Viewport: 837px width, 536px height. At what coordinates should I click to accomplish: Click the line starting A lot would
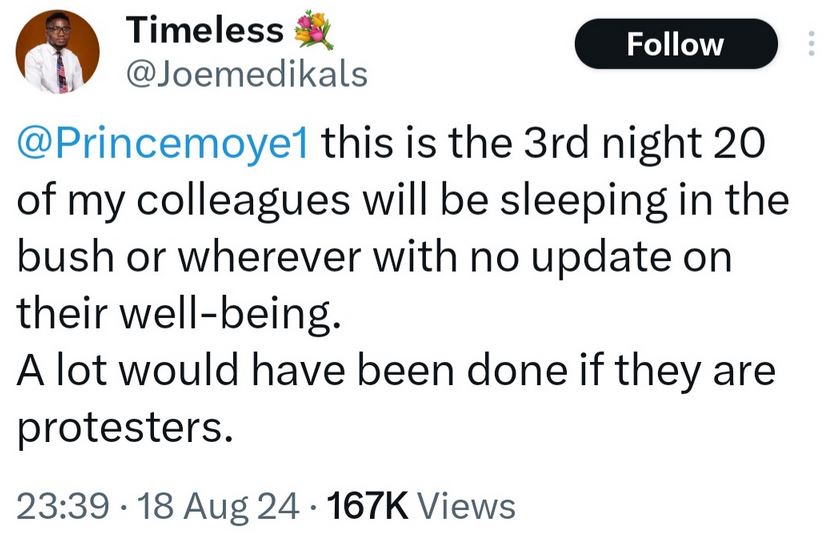pos(395,373)
